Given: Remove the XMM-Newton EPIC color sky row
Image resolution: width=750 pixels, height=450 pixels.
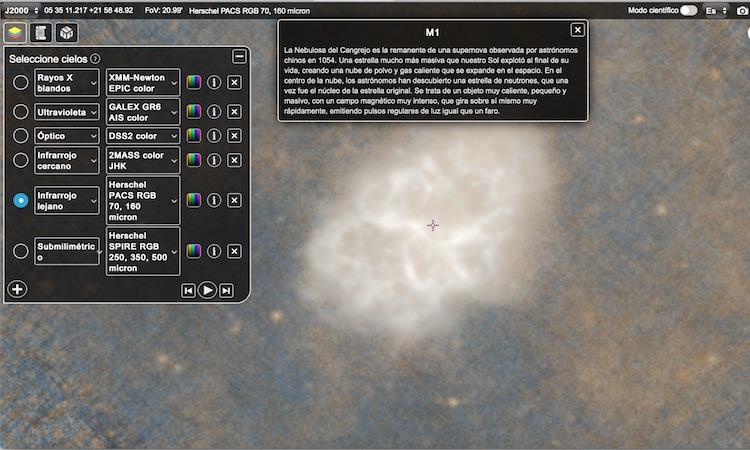Looking at the screenshot, I should point(234,82).
